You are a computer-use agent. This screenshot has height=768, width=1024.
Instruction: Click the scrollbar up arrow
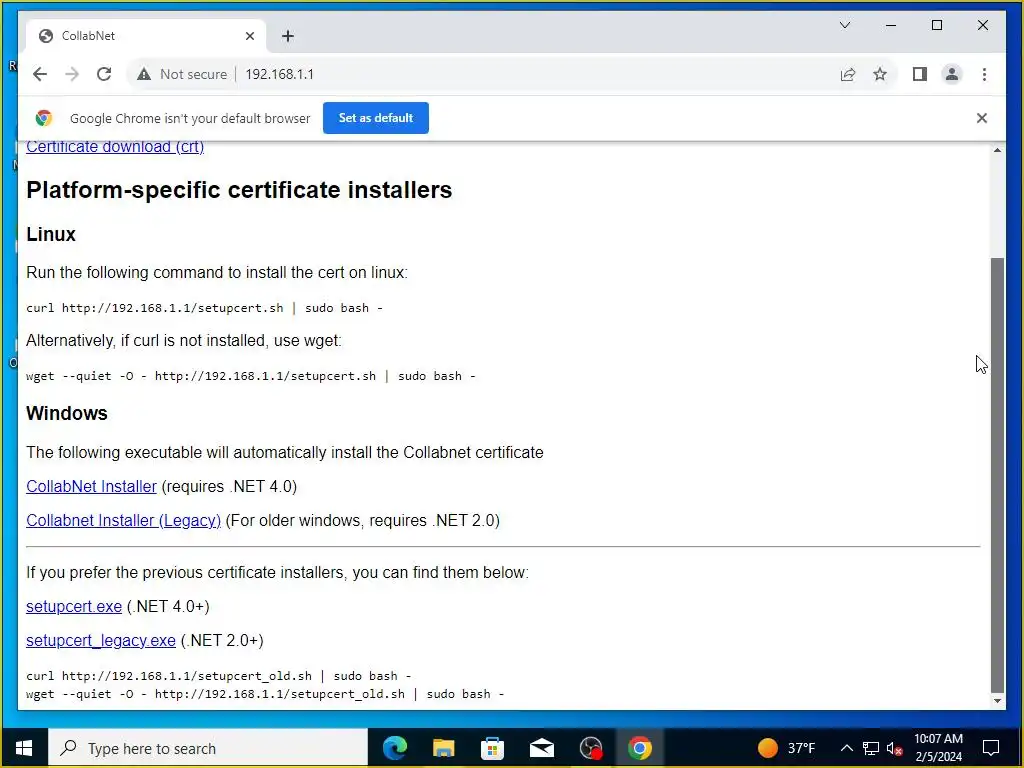point(997,150)
